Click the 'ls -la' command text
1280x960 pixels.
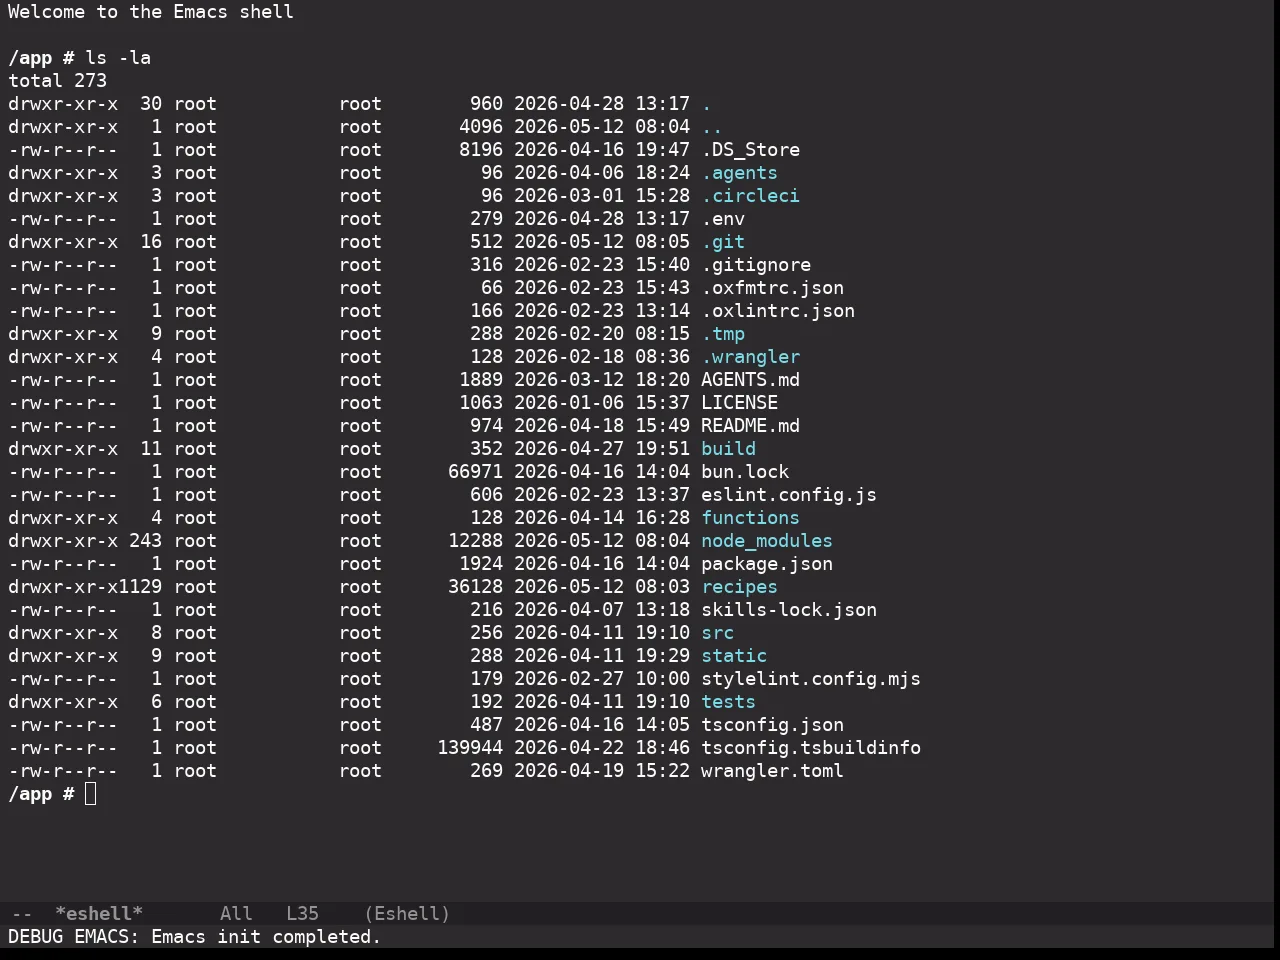[x=118, y=58]
